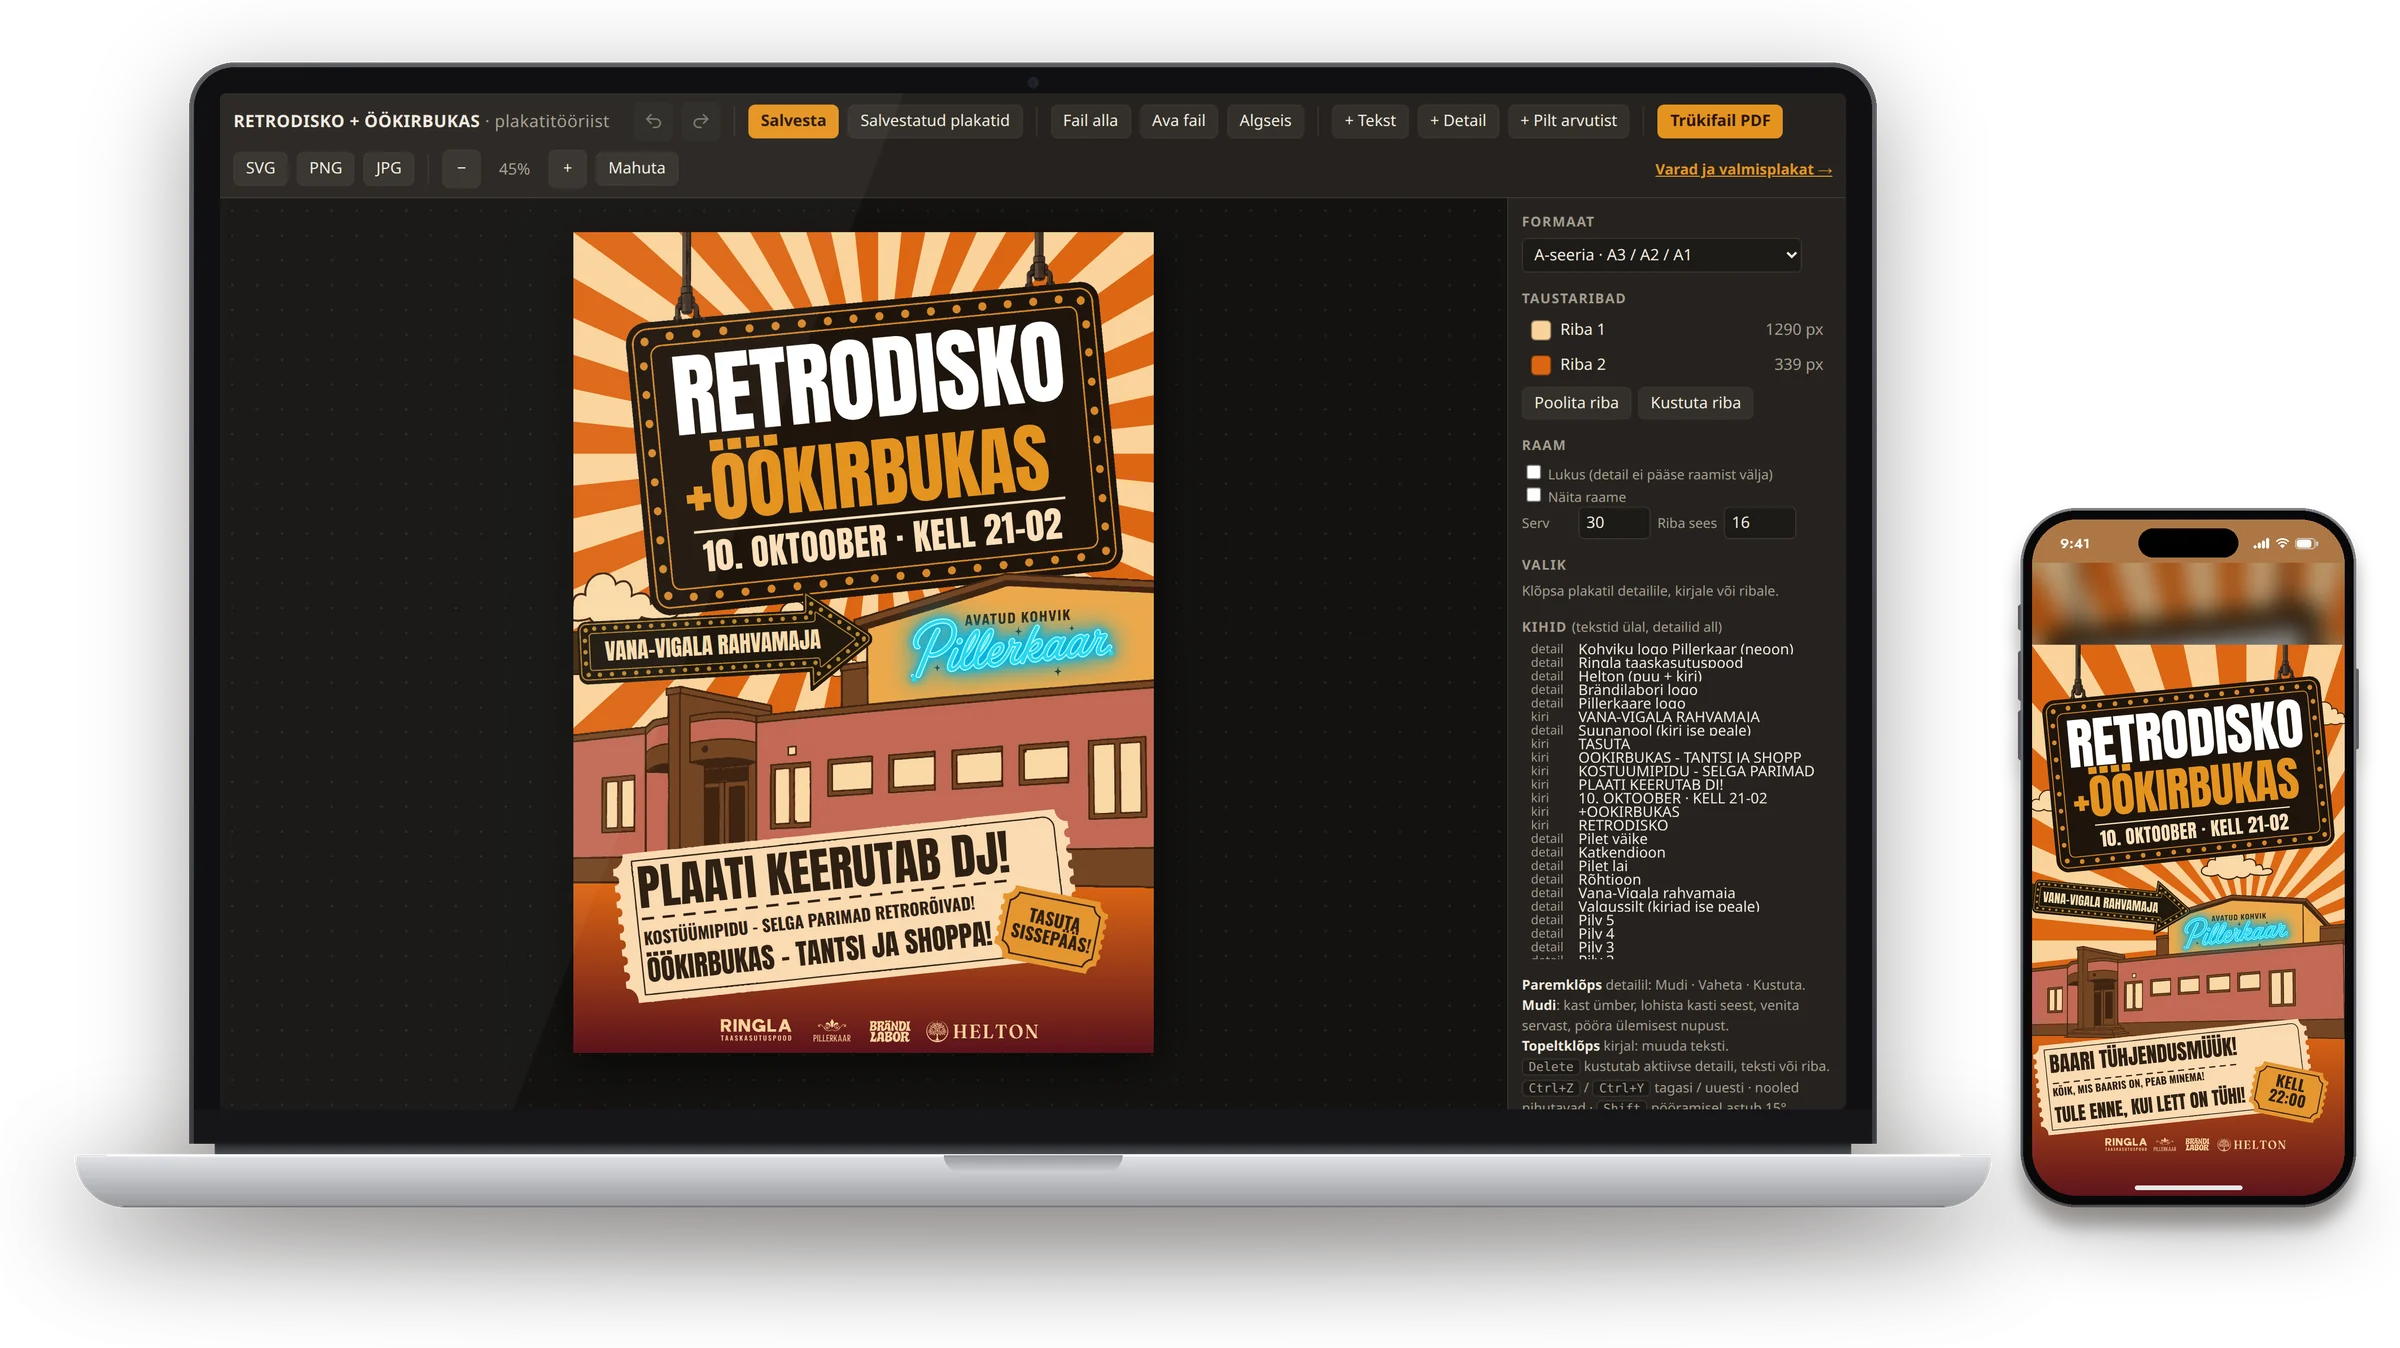Viewport: 2400px width, 1348px height.
Task: Select the Brändilabori logo layer
Action: point(1674,690)
